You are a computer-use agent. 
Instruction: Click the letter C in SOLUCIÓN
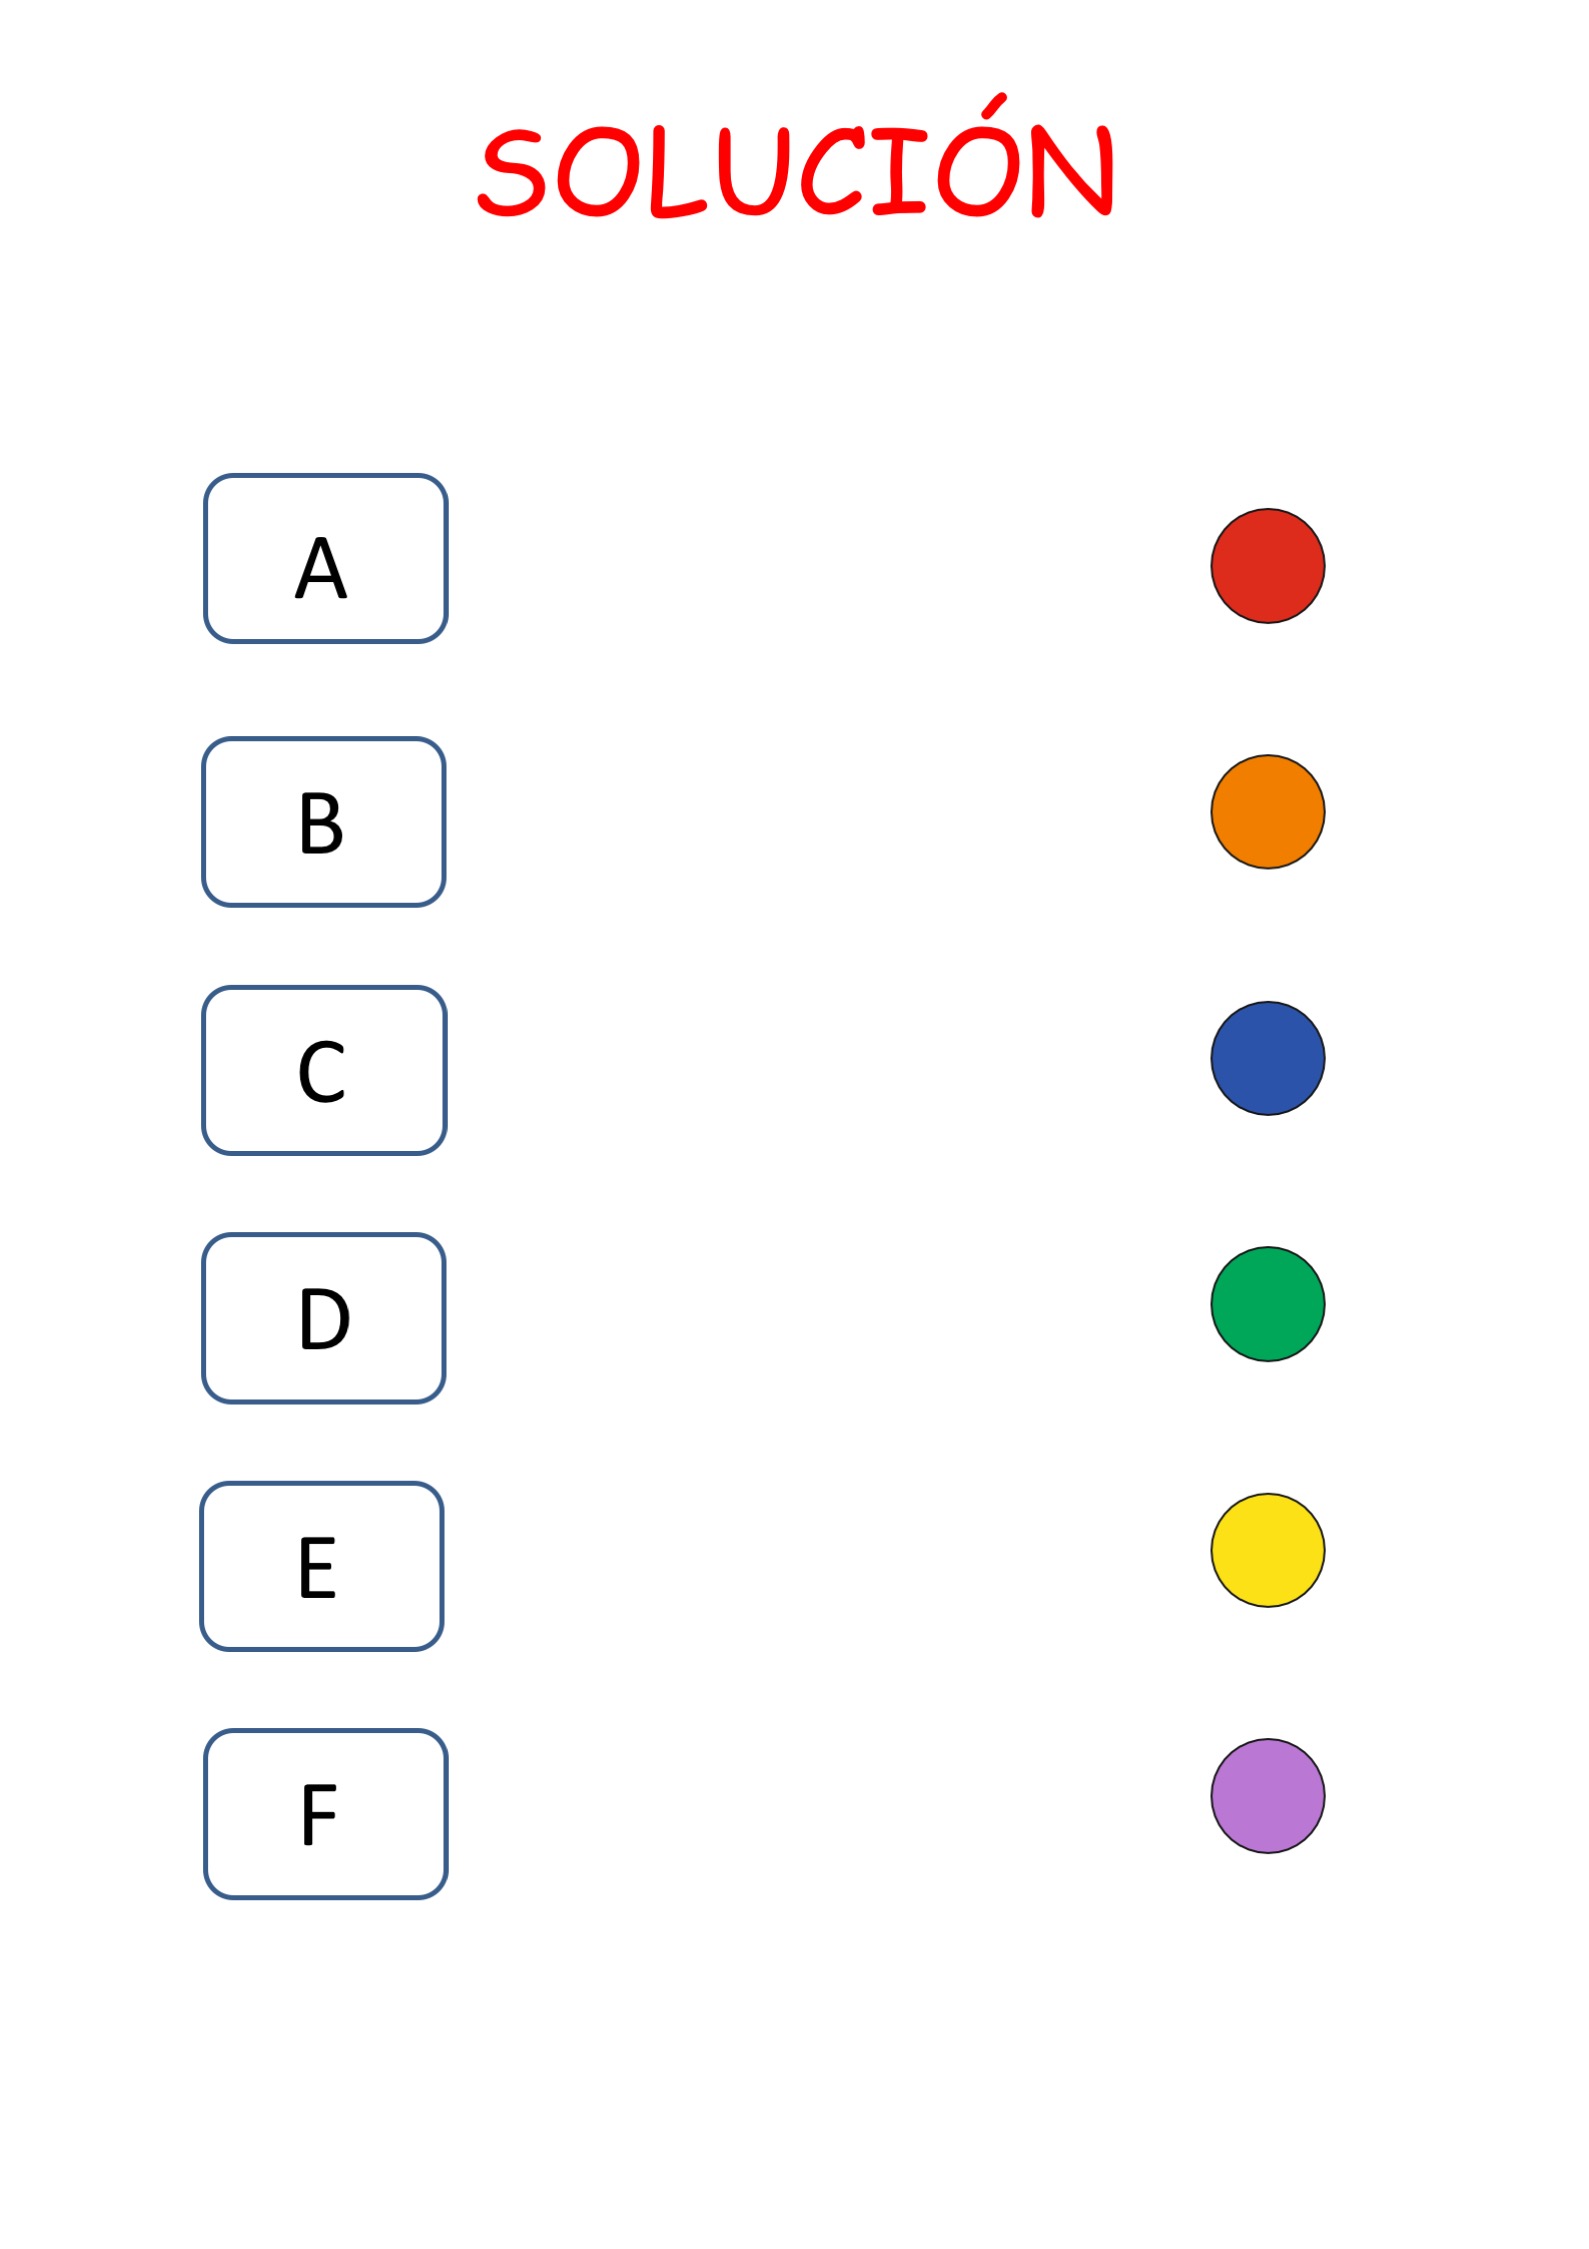(833, 171)
